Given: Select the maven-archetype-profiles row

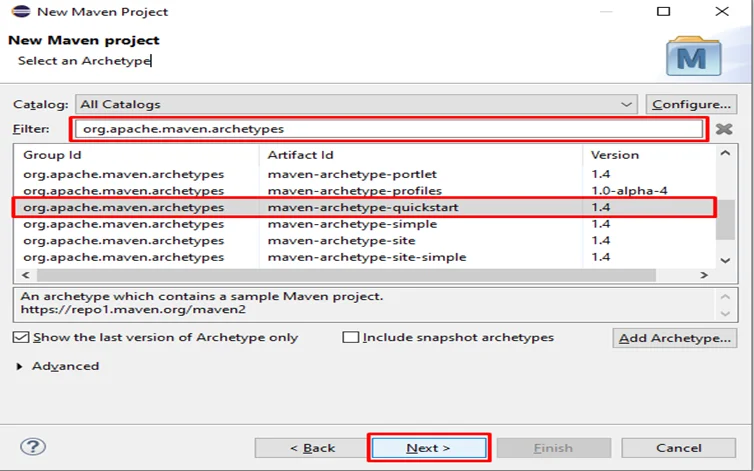Looking at the screenshot, I should (365, 191).
